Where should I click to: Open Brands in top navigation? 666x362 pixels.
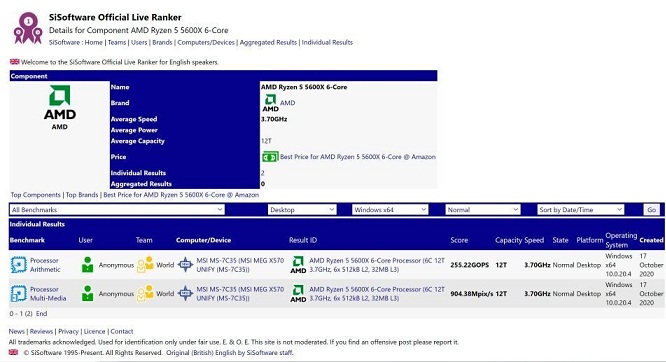coord(162,42)
